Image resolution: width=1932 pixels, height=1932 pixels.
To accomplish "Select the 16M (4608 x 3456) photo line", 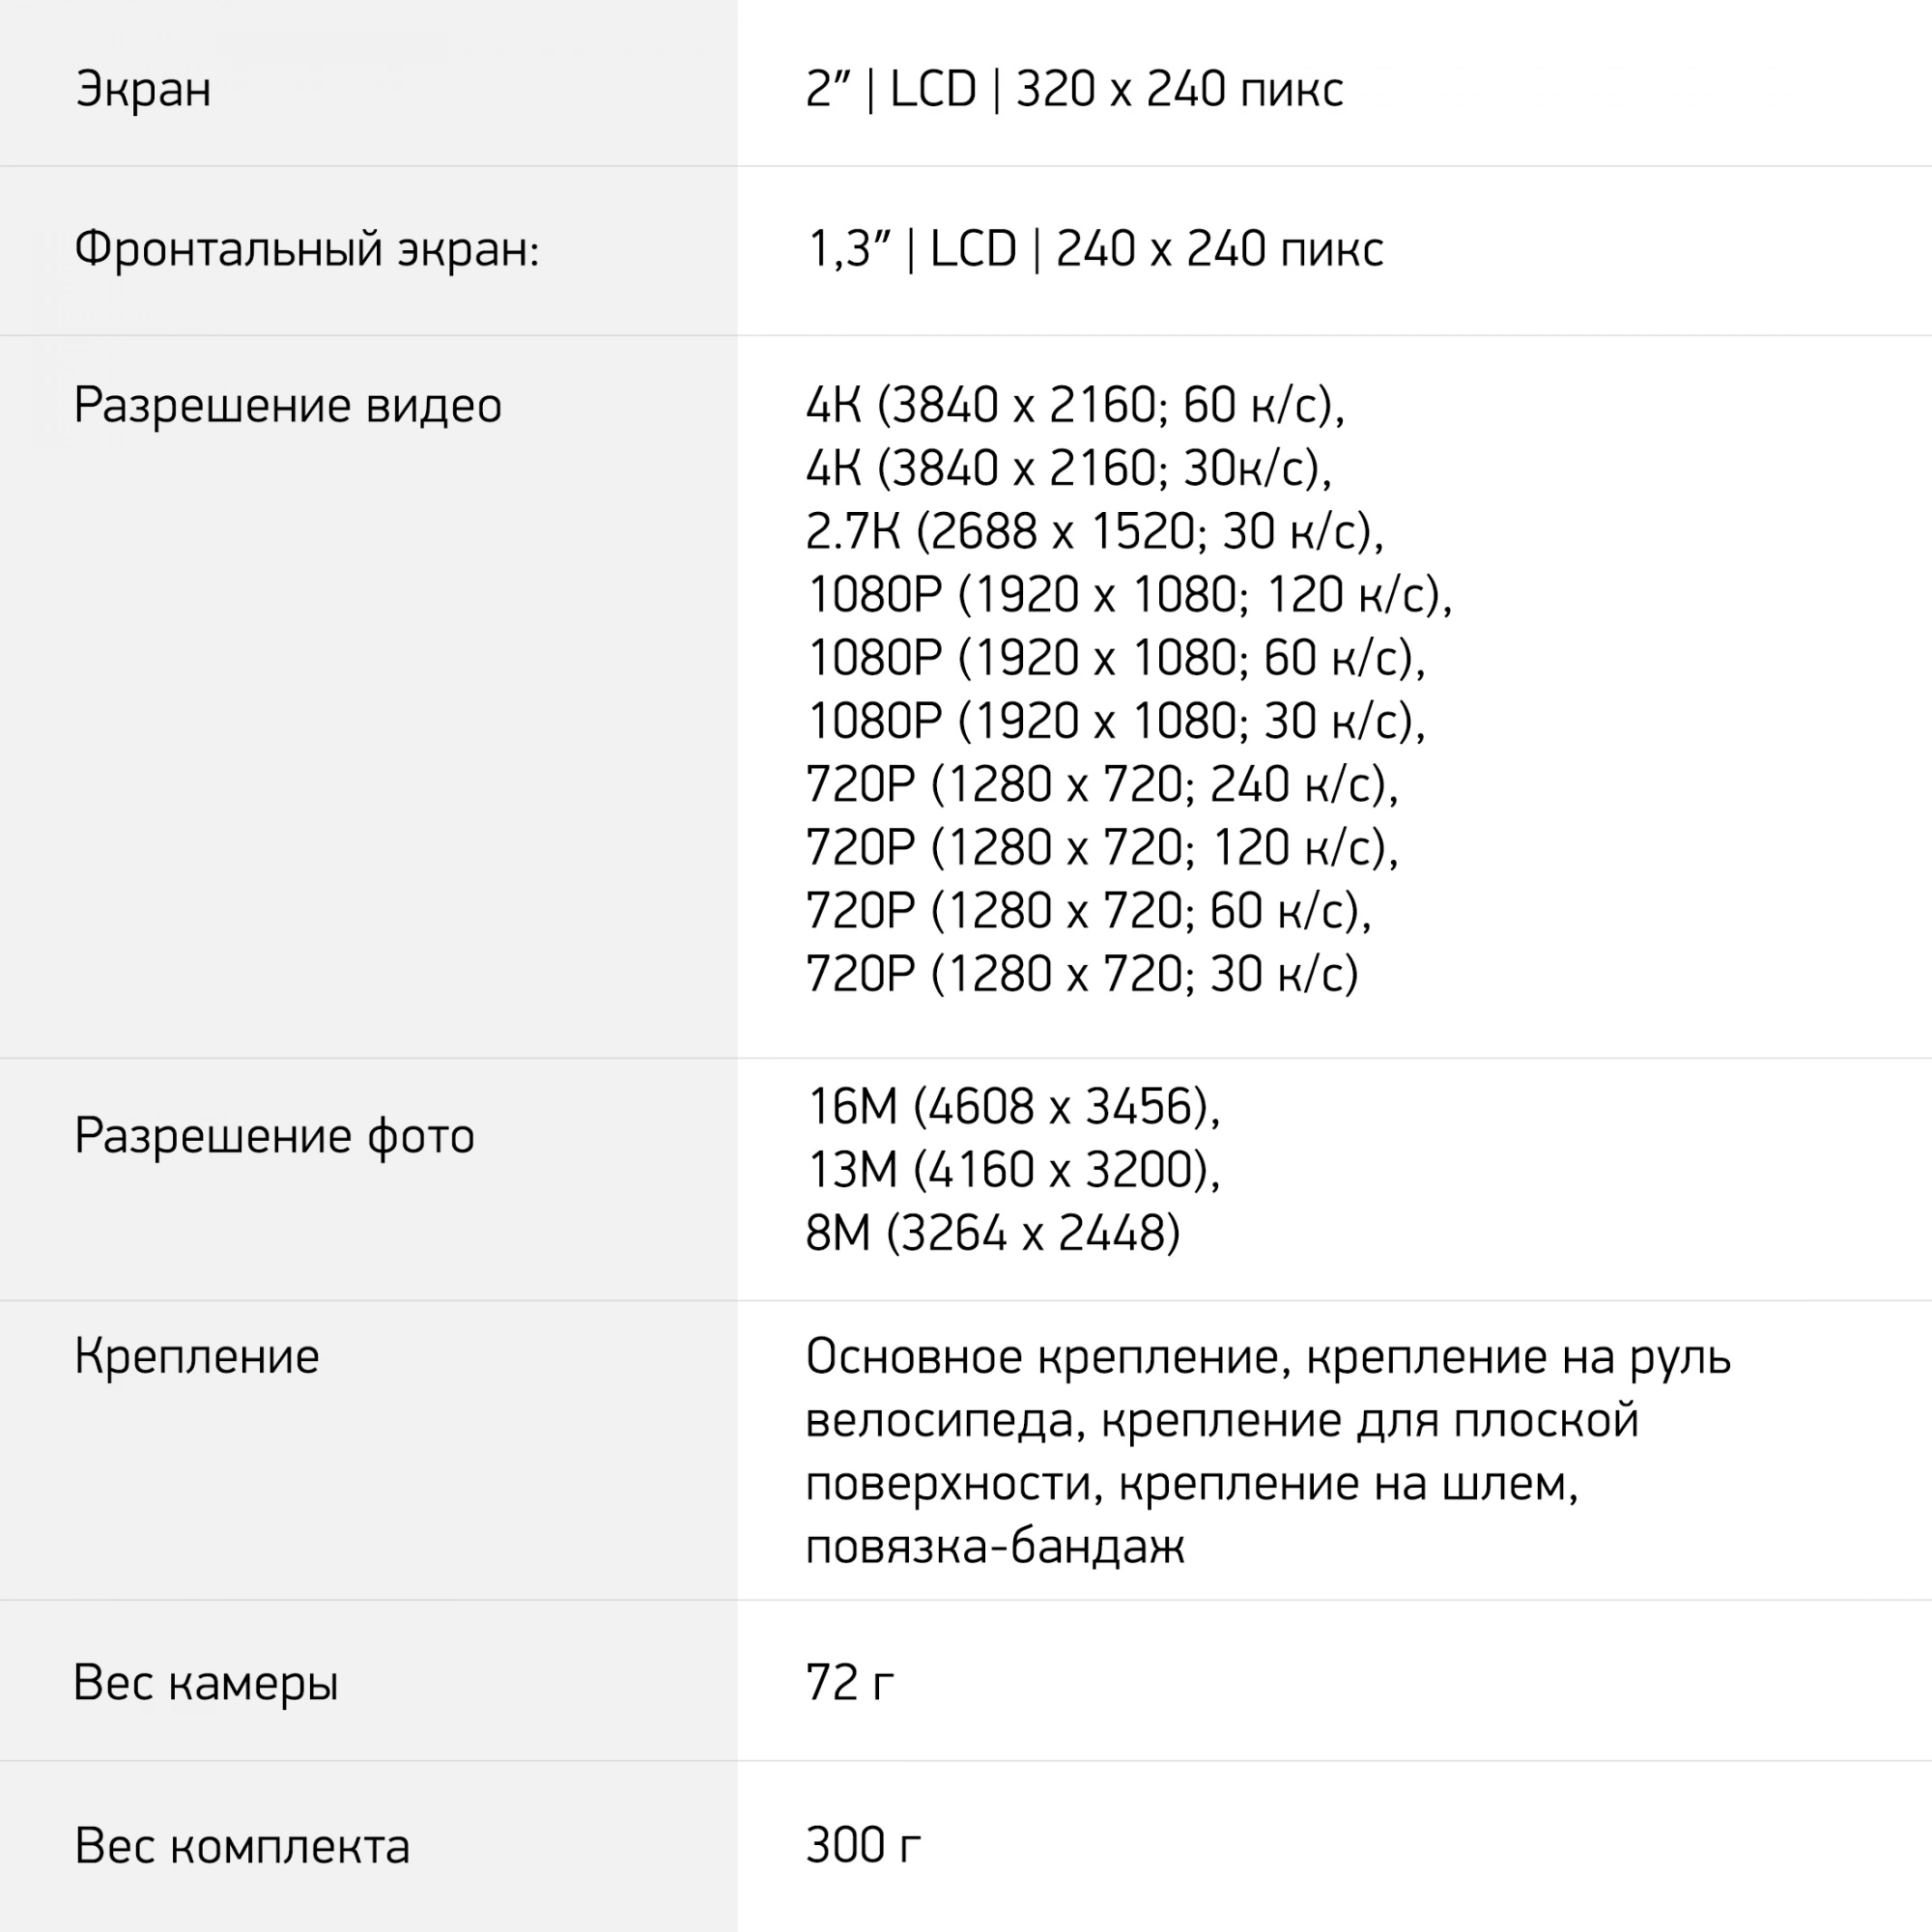I will pos(1013,1107).
